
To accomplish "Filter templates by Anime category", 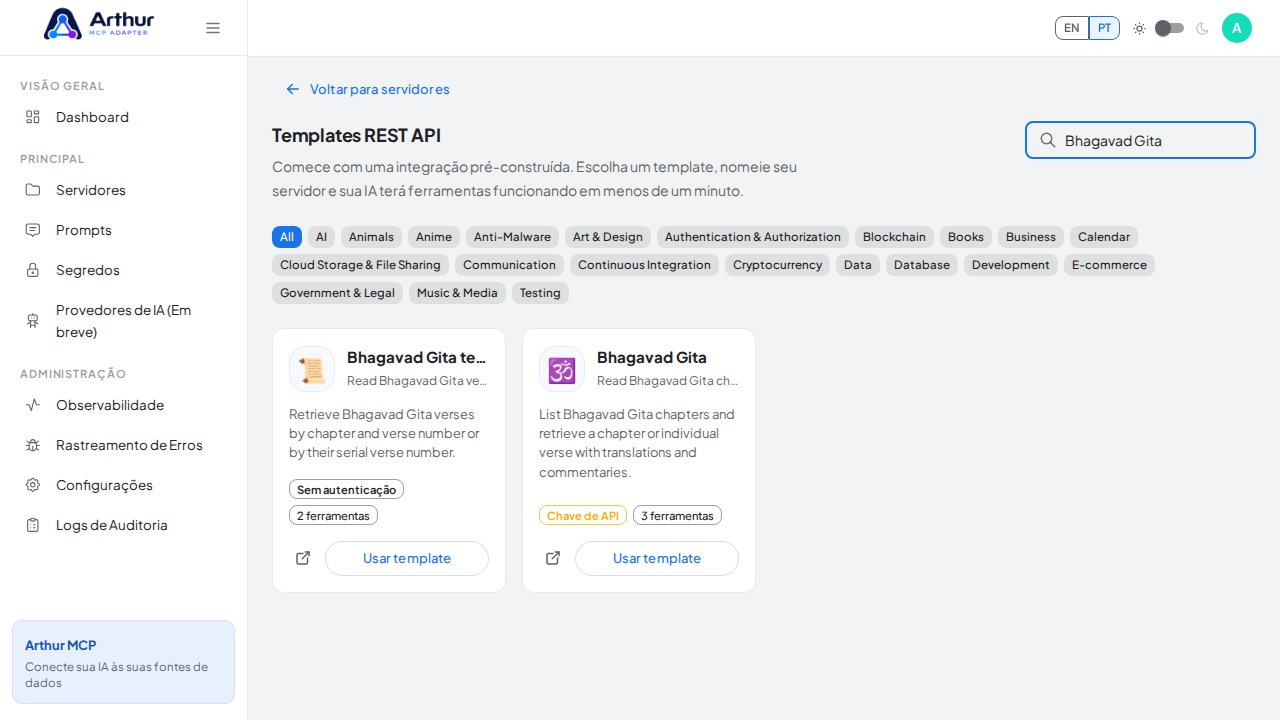I will [x=434, y=237].
